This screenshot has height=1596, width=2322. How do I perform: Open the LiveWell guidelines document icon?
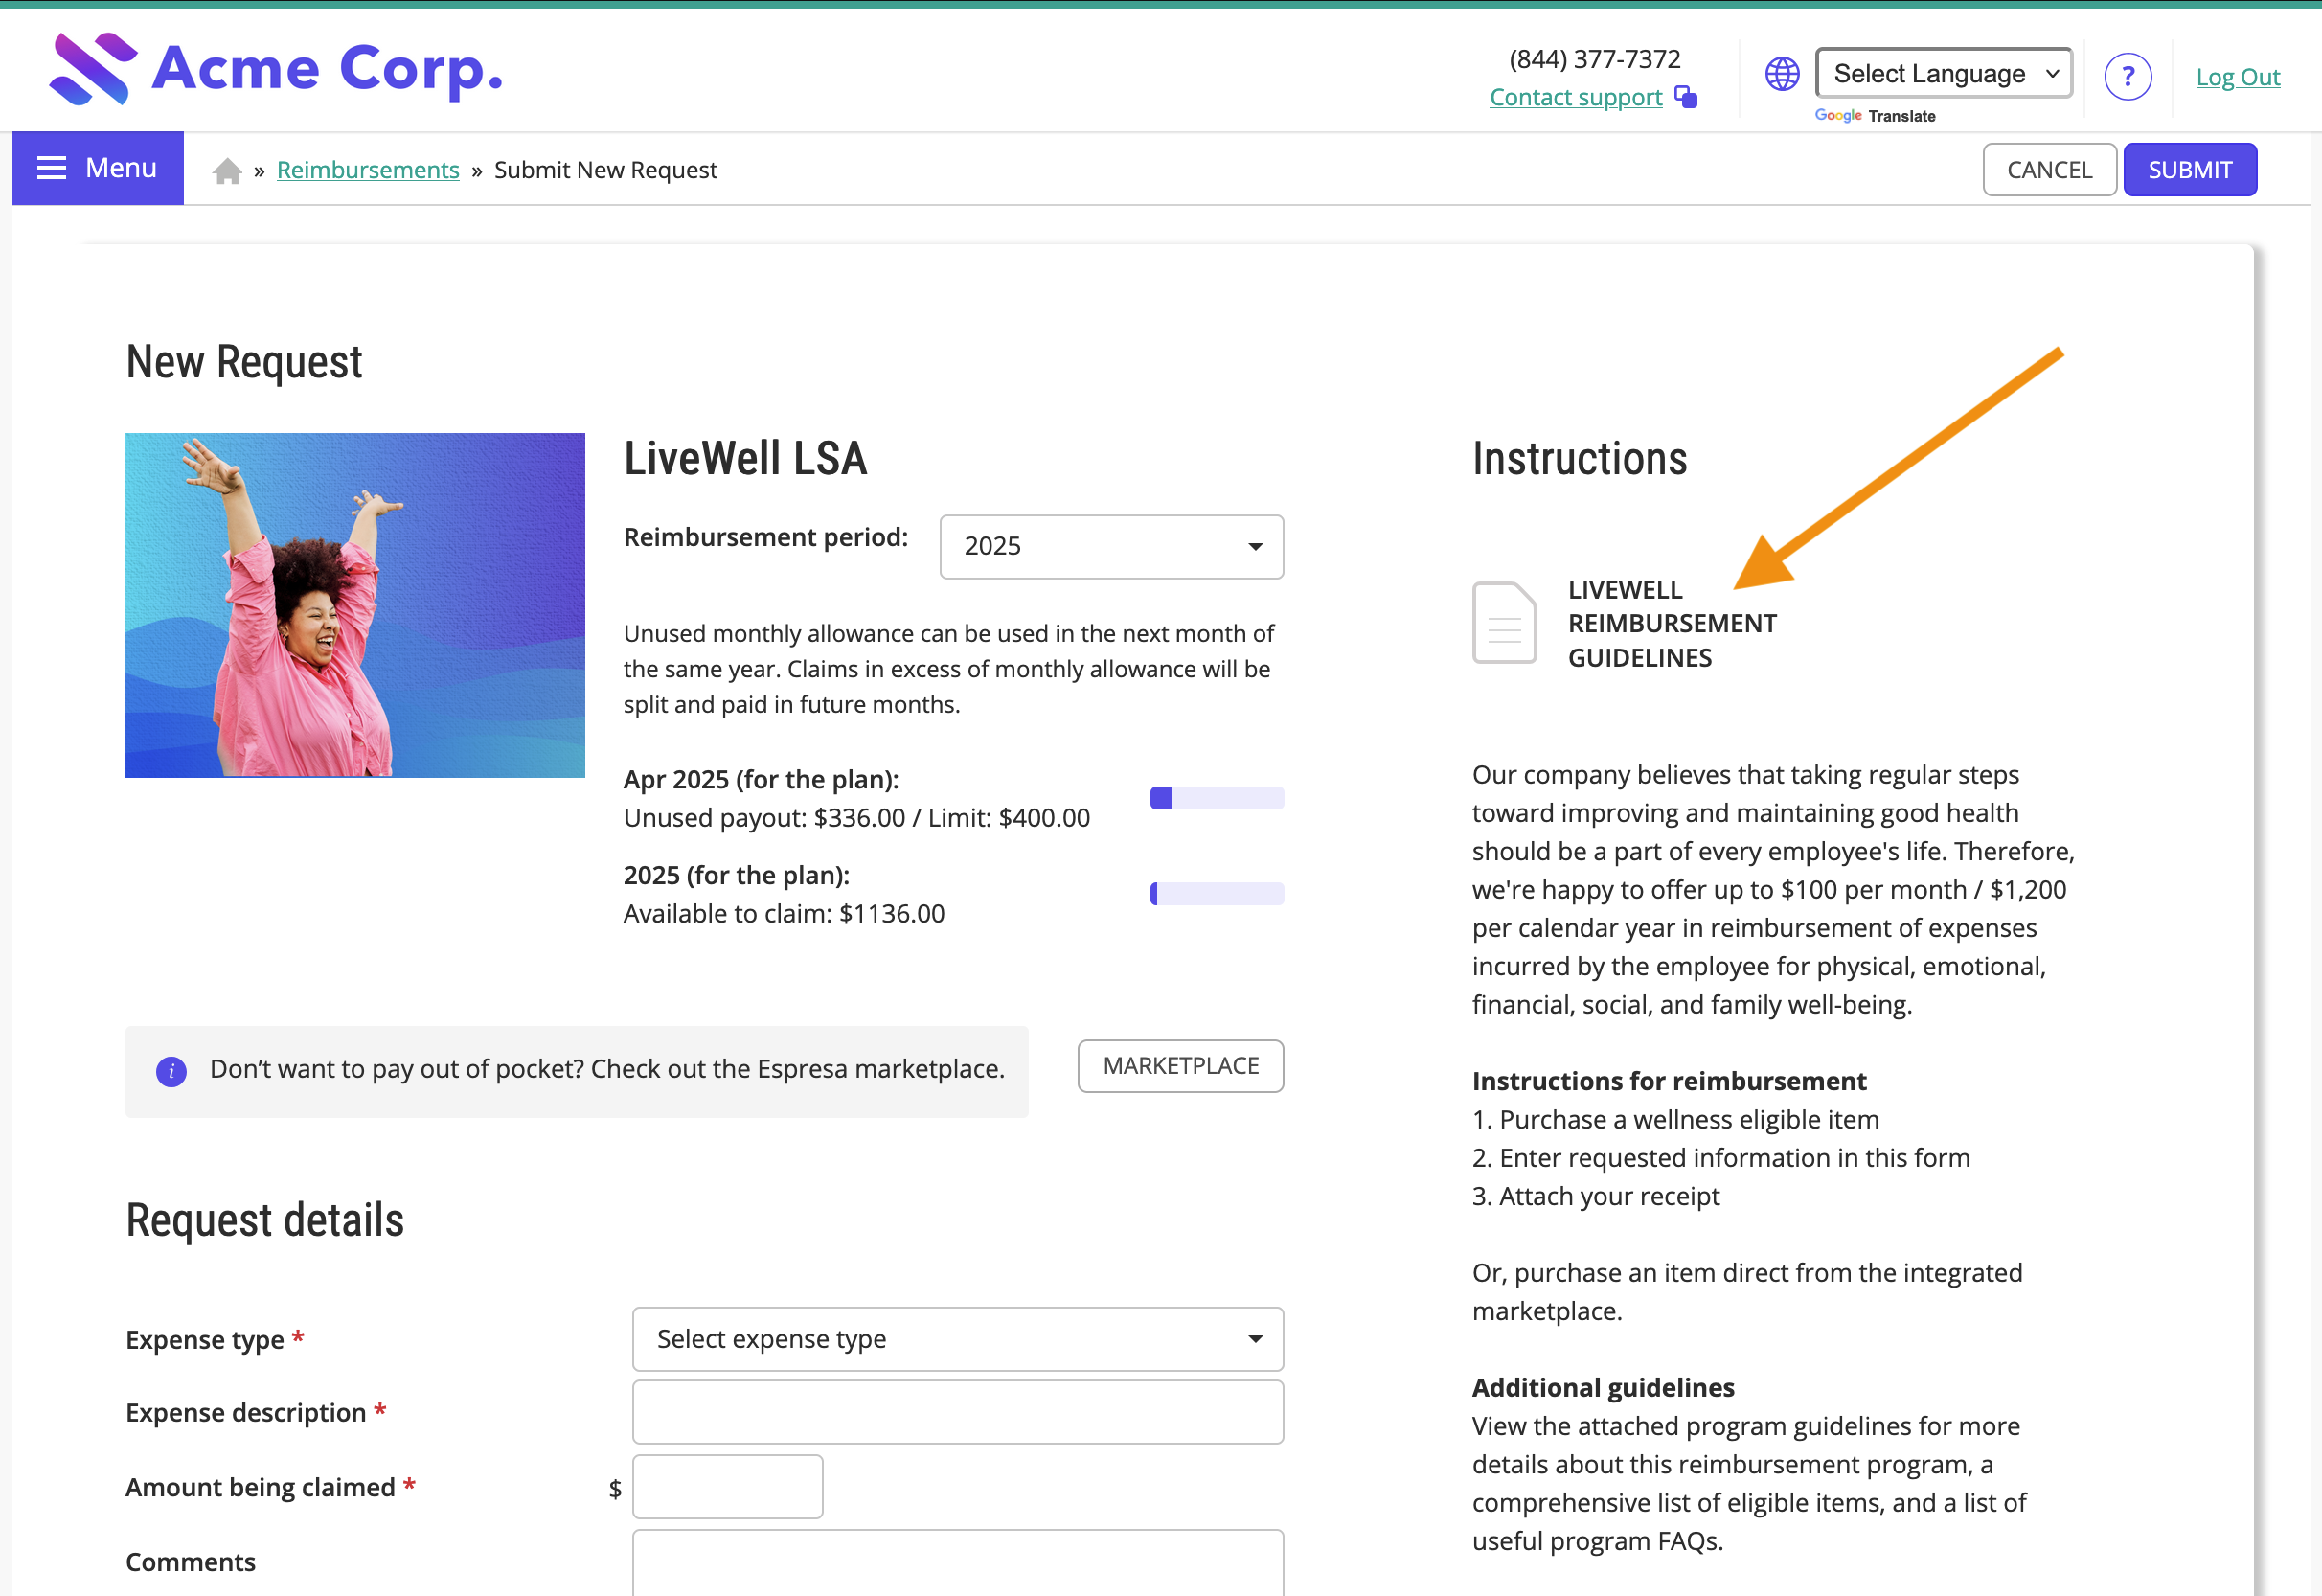(1504, 623)
